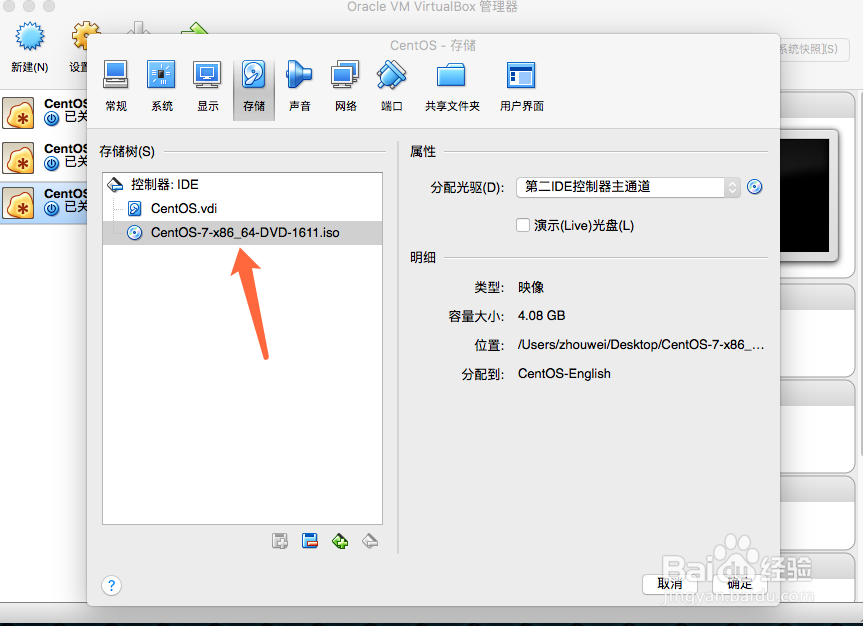
Task: Open help via the question mark button
Action: coord(111,585)
